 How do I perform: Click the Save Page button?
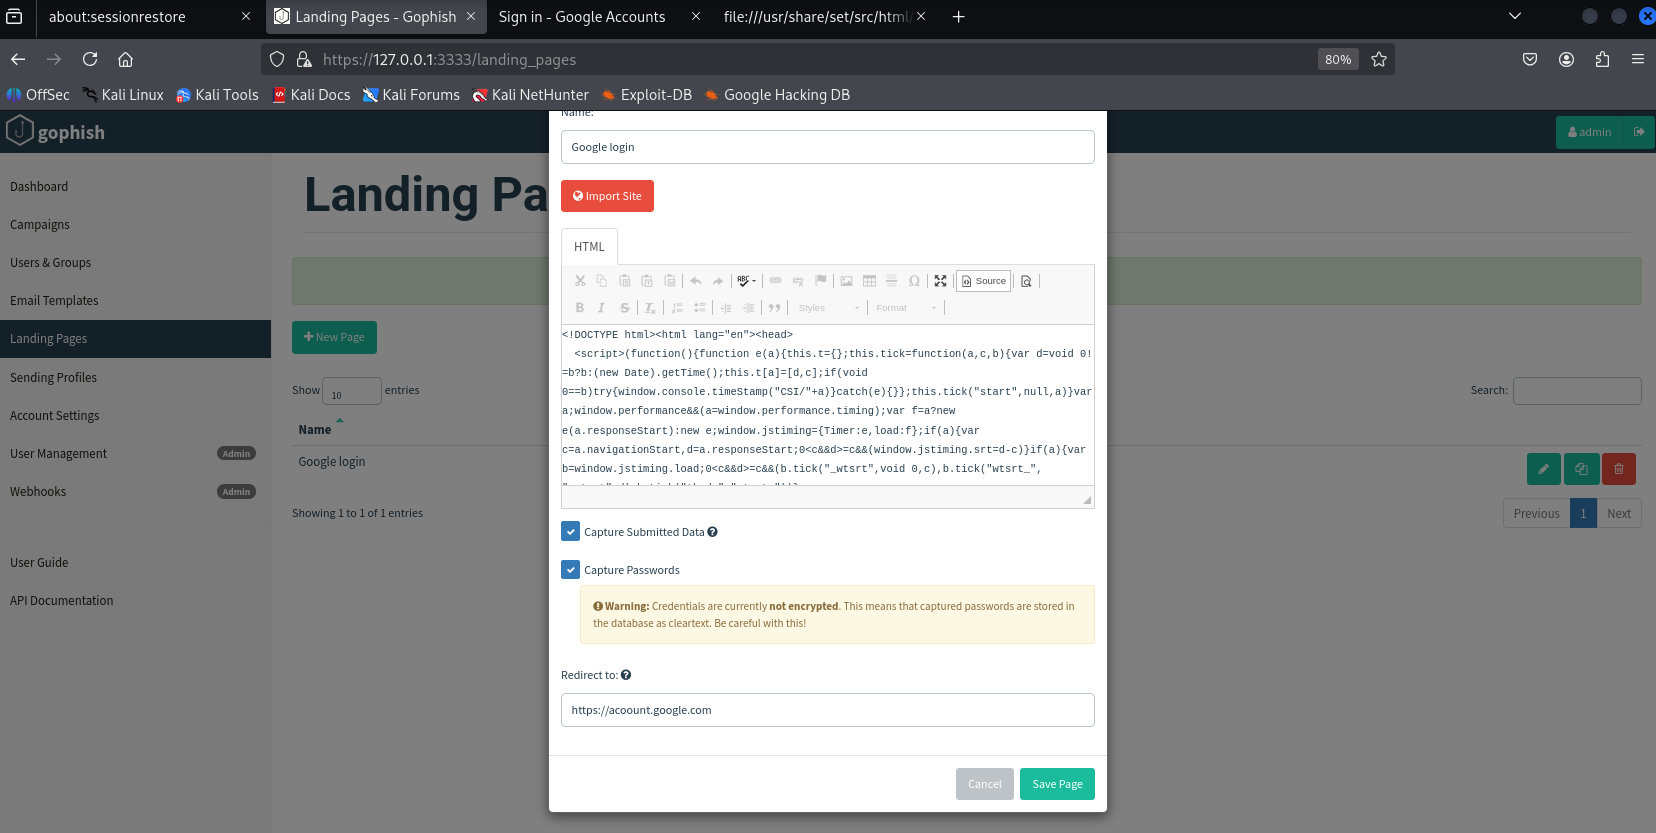coord(1057,784)
